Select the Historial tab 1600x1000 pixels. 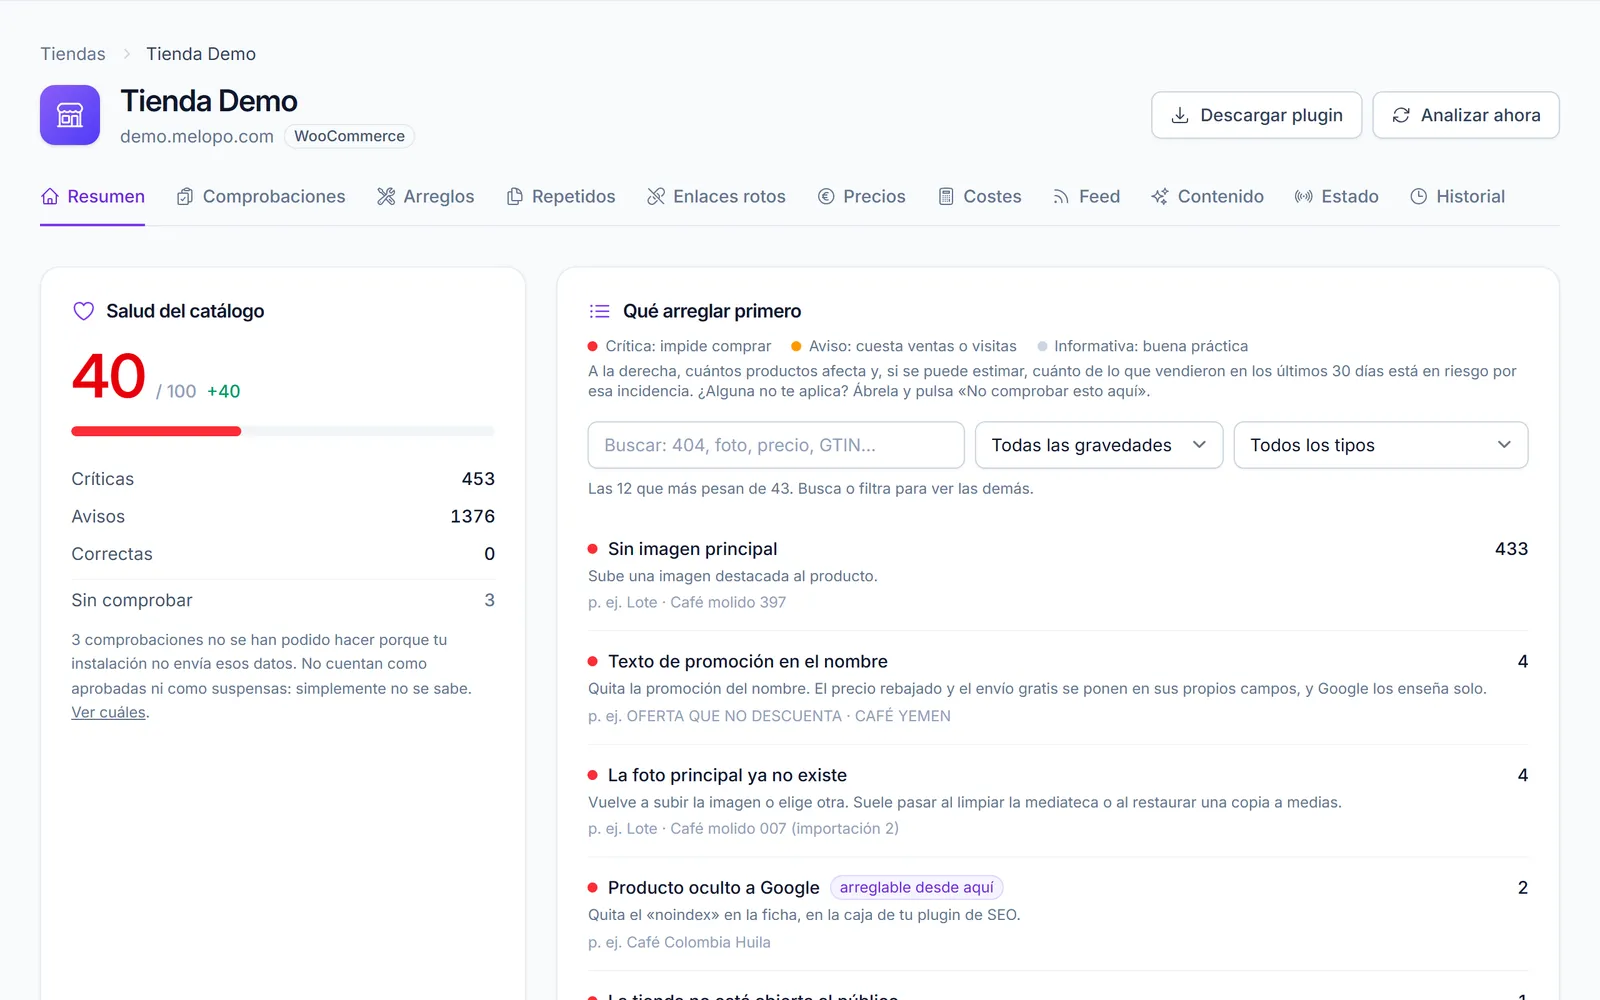tap(1457, 196)
